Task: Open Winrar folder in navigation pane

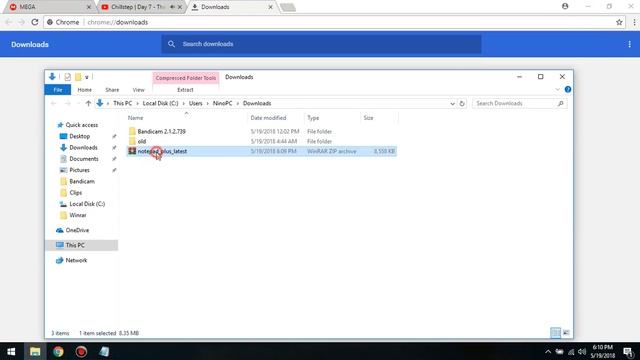Action: 78,215
